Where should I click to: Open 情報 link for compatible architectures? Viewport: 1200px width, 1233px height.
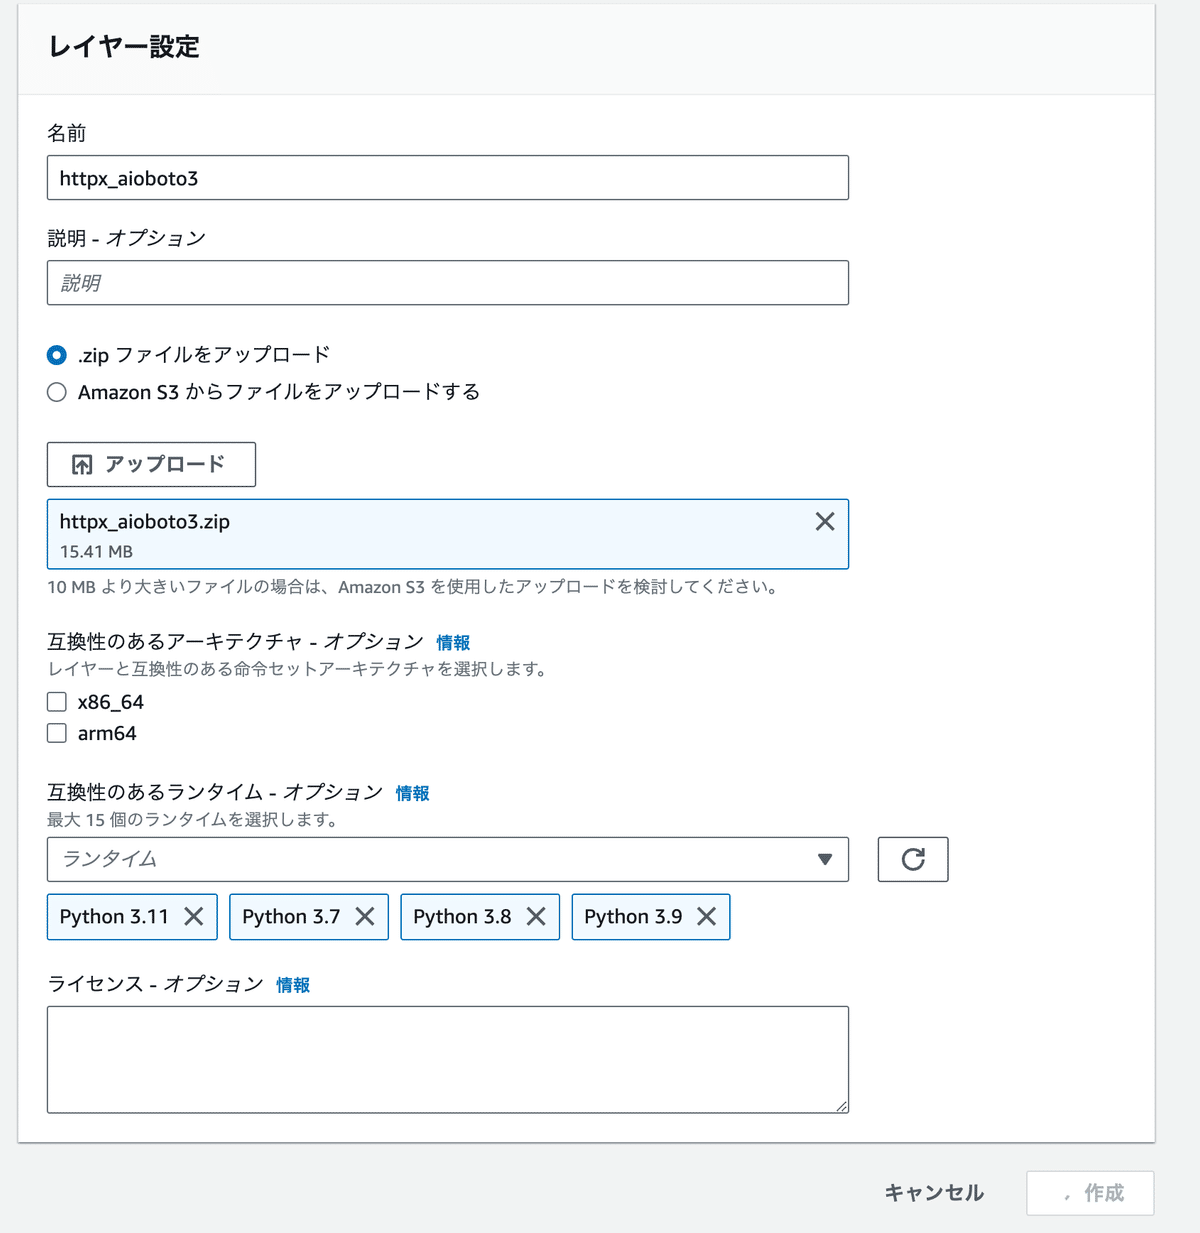click(453, 642)
